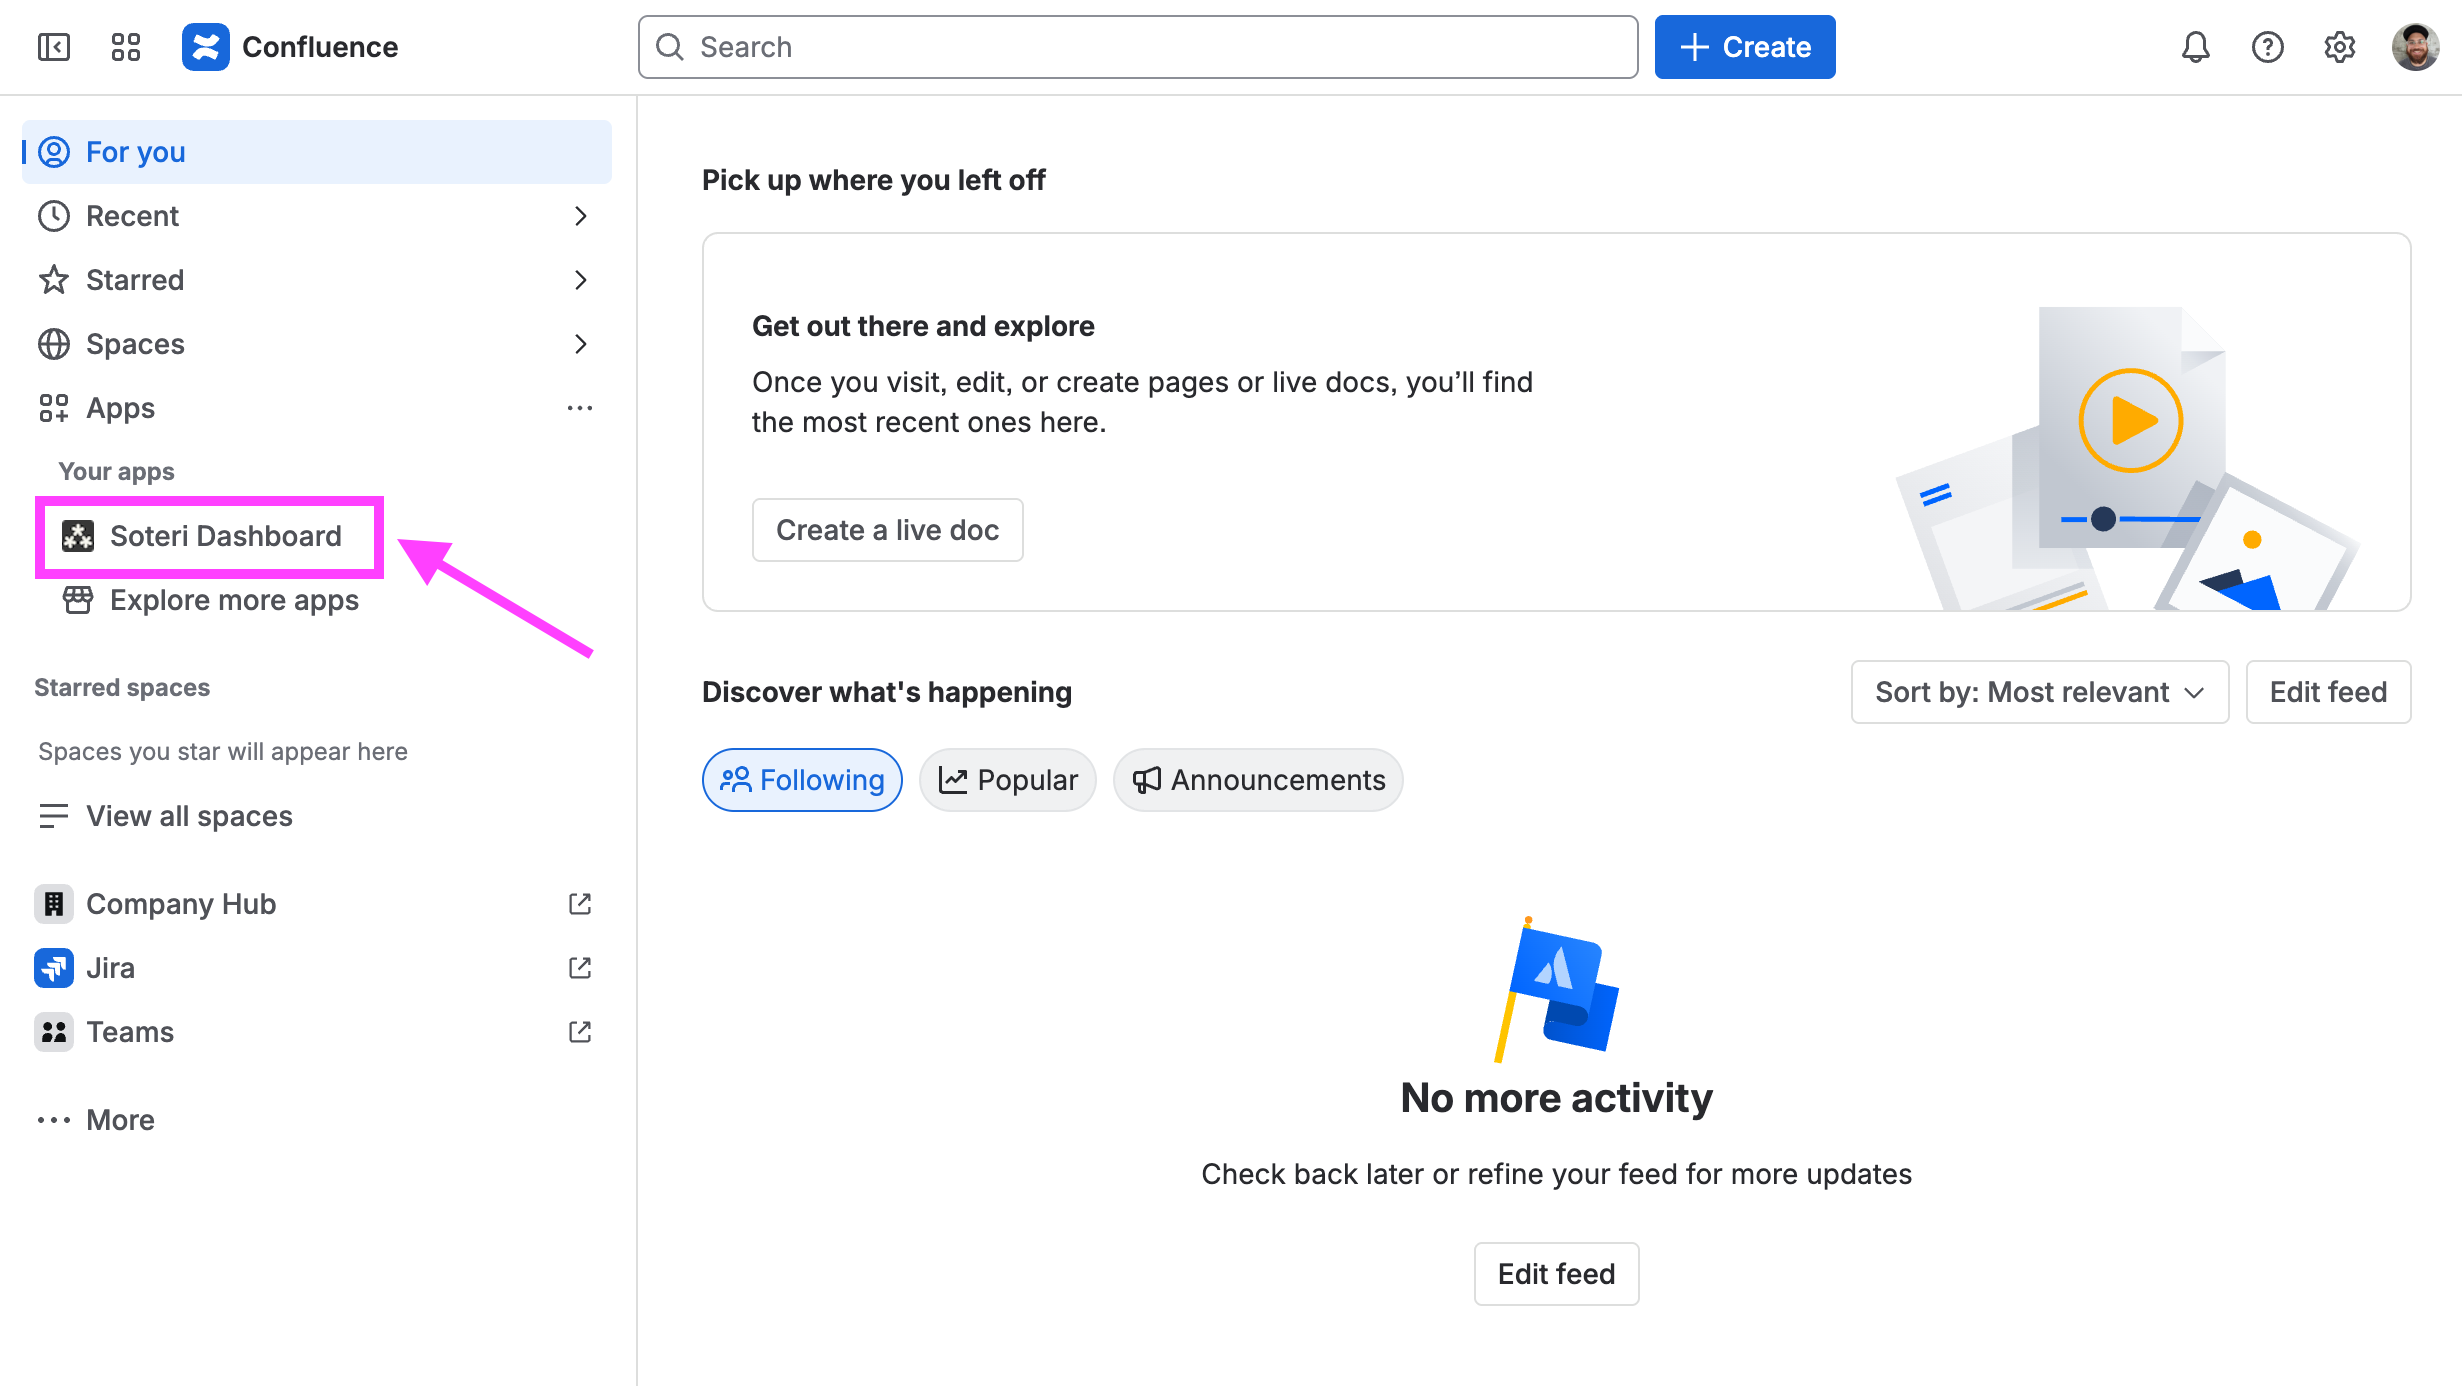Switch feed filter to Announcements
The image size is (2462, 1386).
pos(1258,780)
